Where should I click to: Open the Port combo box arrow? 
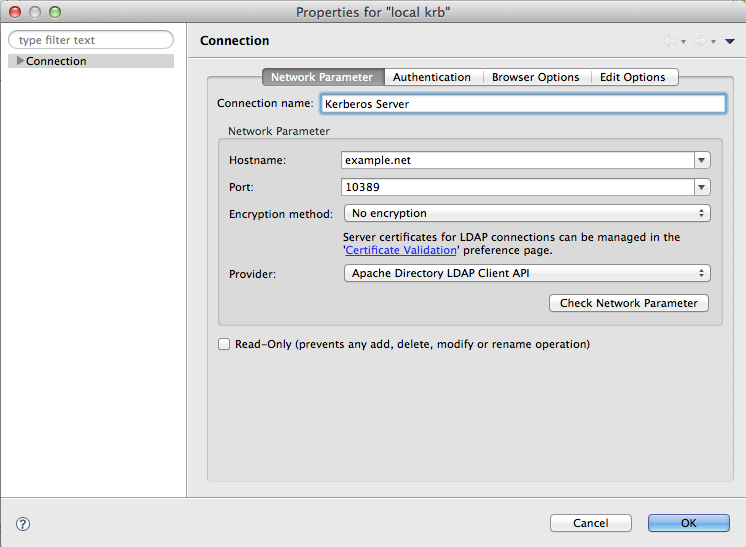[702, 187]
